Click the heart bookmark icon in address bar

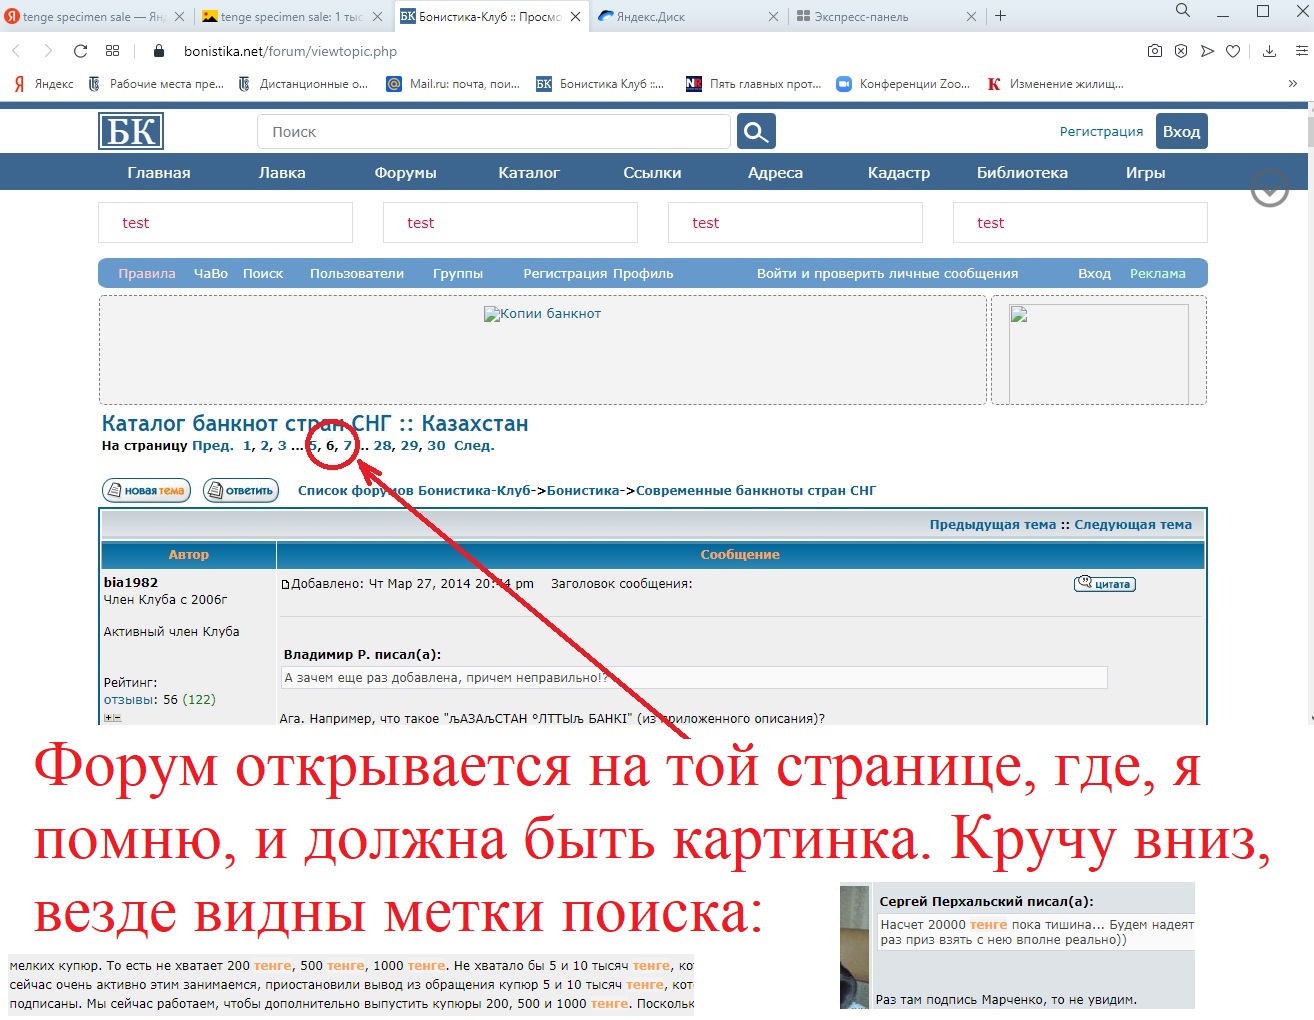click(x=1233, y=51)
